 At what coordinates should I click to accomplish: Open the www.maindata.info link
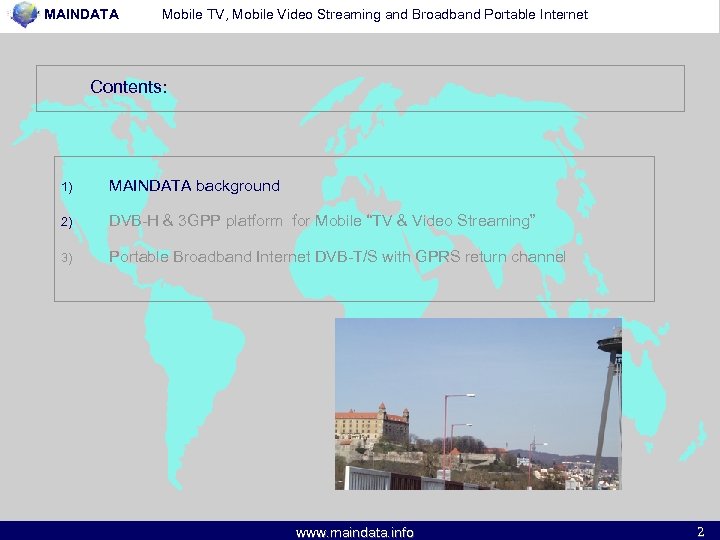[x=354, y=532]
